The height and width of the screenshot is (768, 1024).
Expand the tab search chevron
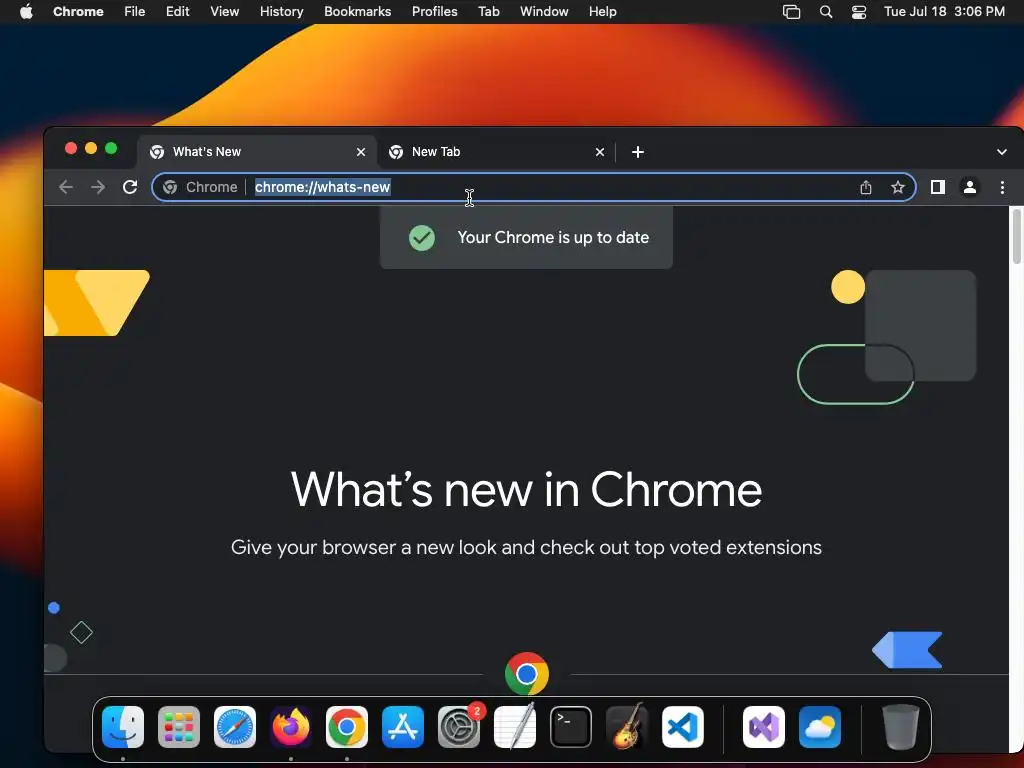(x=1002, y=152)
